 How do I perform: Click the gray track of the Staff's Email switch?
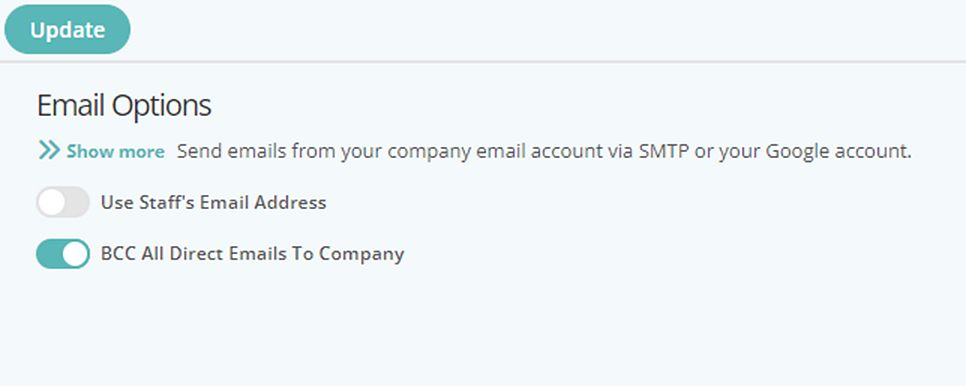click(x=77, y=202)
